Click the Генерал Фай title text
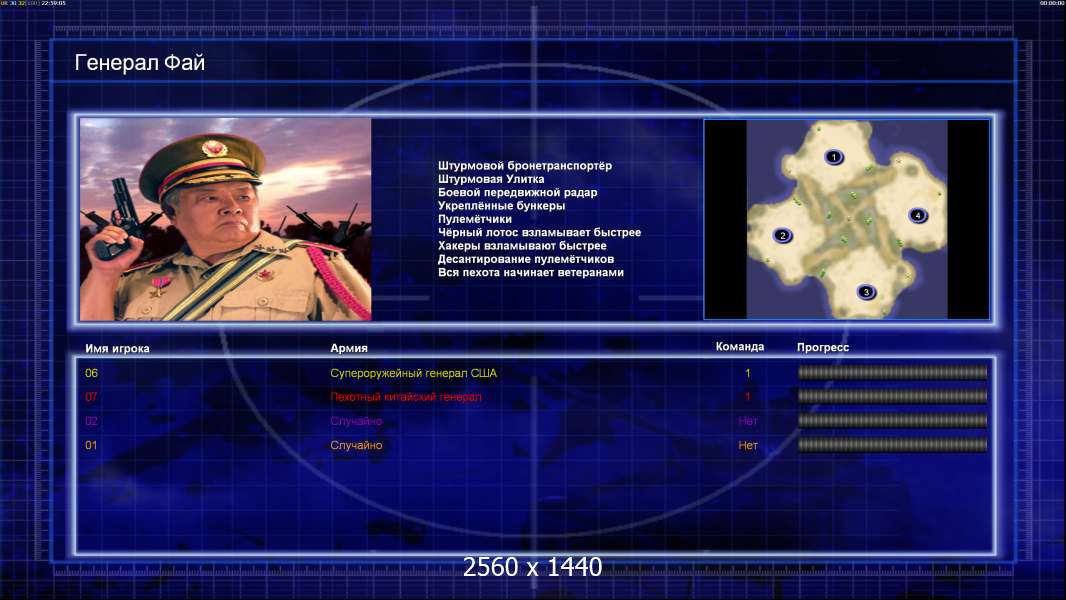The image size is (1066, 600). (139, 63)
